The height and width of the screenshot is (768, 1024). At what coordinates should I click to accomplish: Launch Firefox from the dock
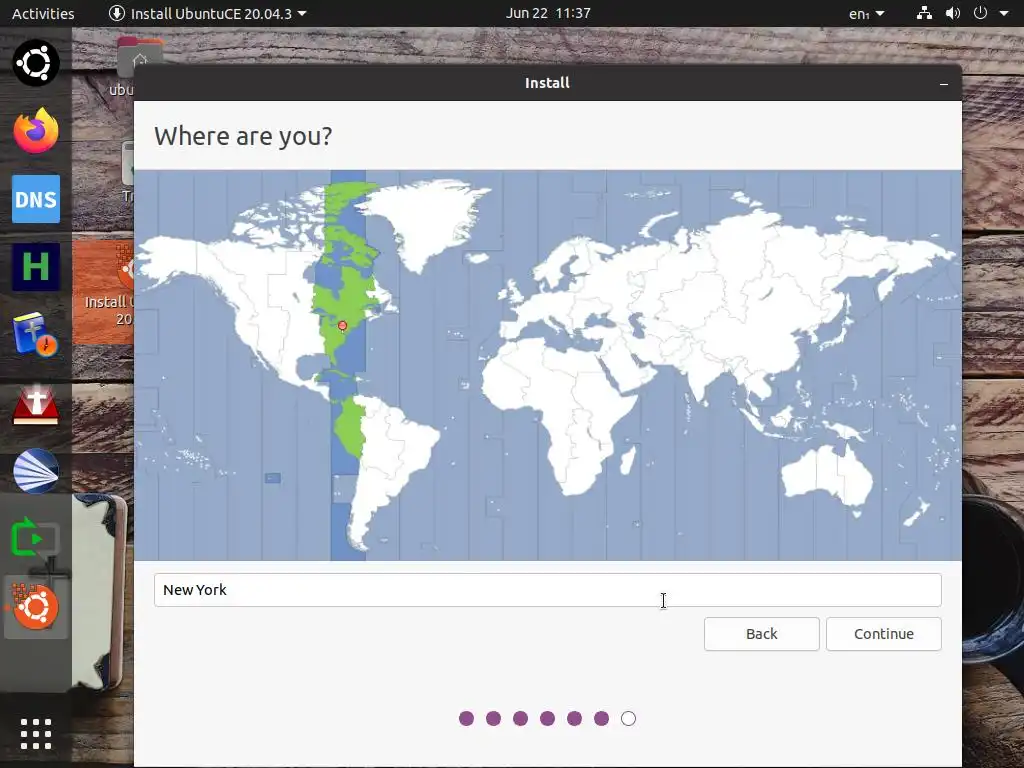(36, 131)
